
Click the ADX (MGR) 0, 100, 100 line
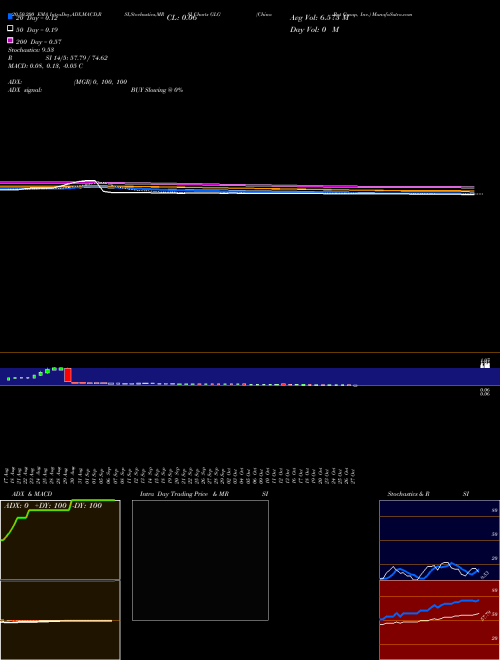67,82
